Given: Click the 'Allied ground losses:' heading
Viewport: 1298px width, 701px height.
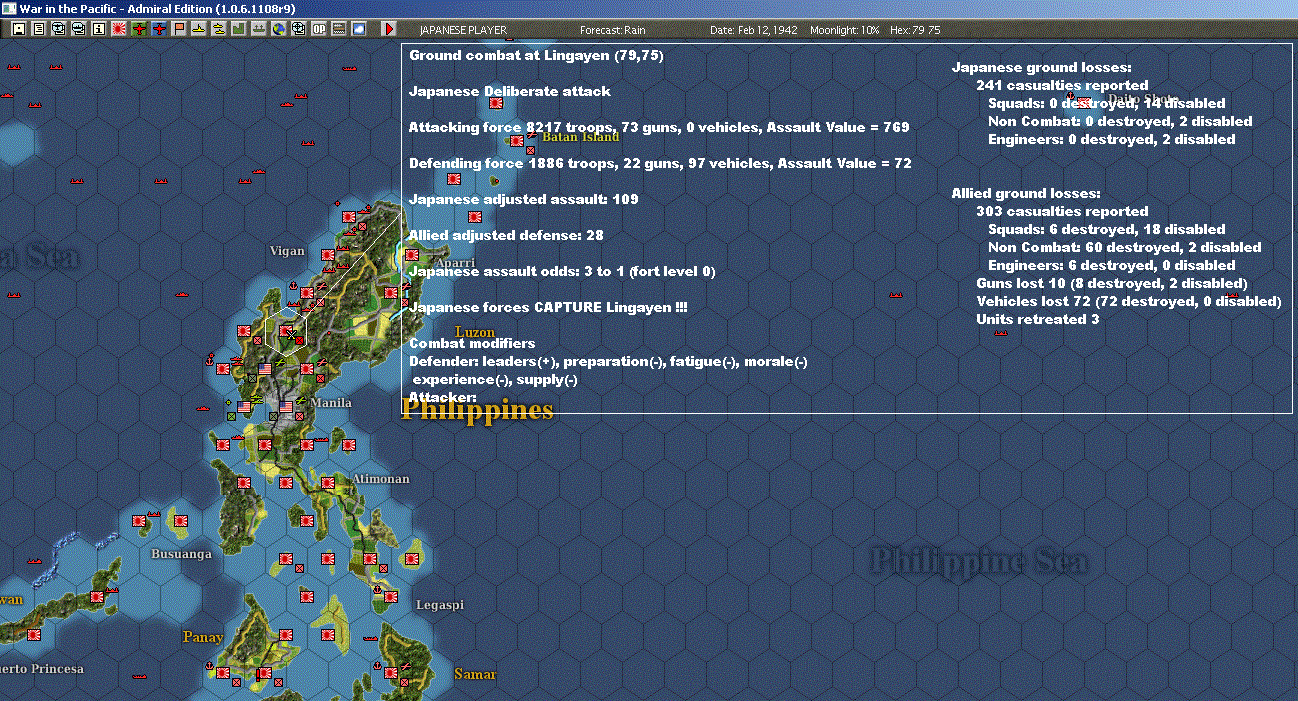Looking at the screenshot, I should (x=1026, y=193).
